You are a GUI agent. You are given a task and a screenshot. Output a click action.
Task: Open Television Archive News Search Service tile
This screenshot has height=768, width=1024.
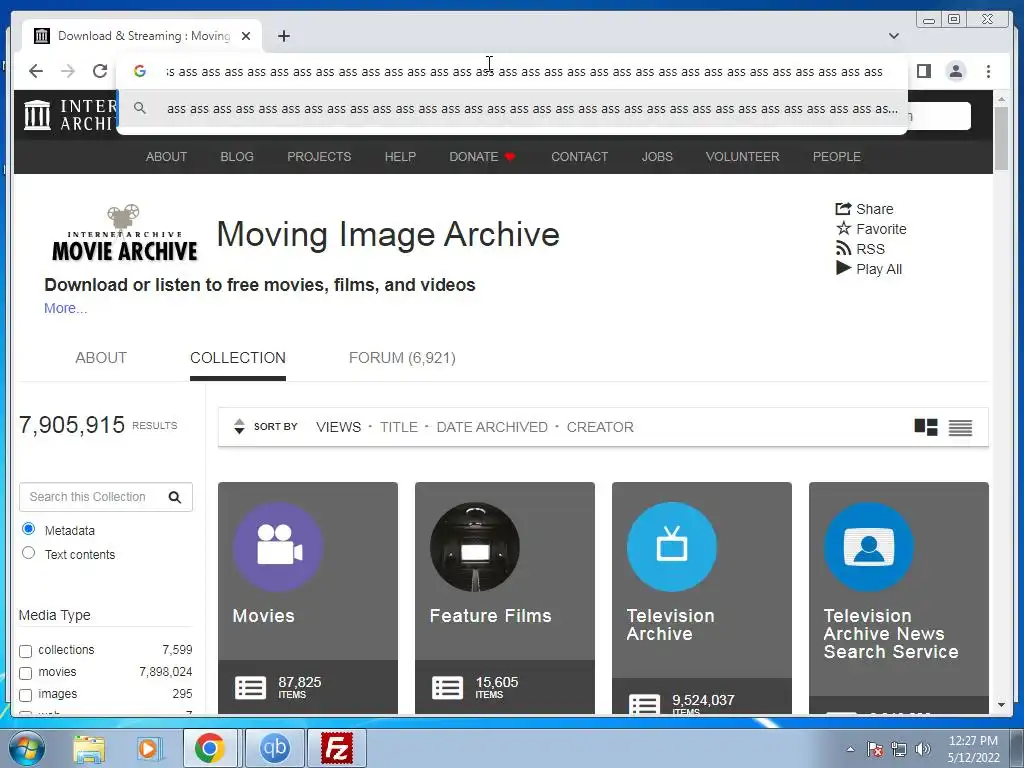[899, 598]
